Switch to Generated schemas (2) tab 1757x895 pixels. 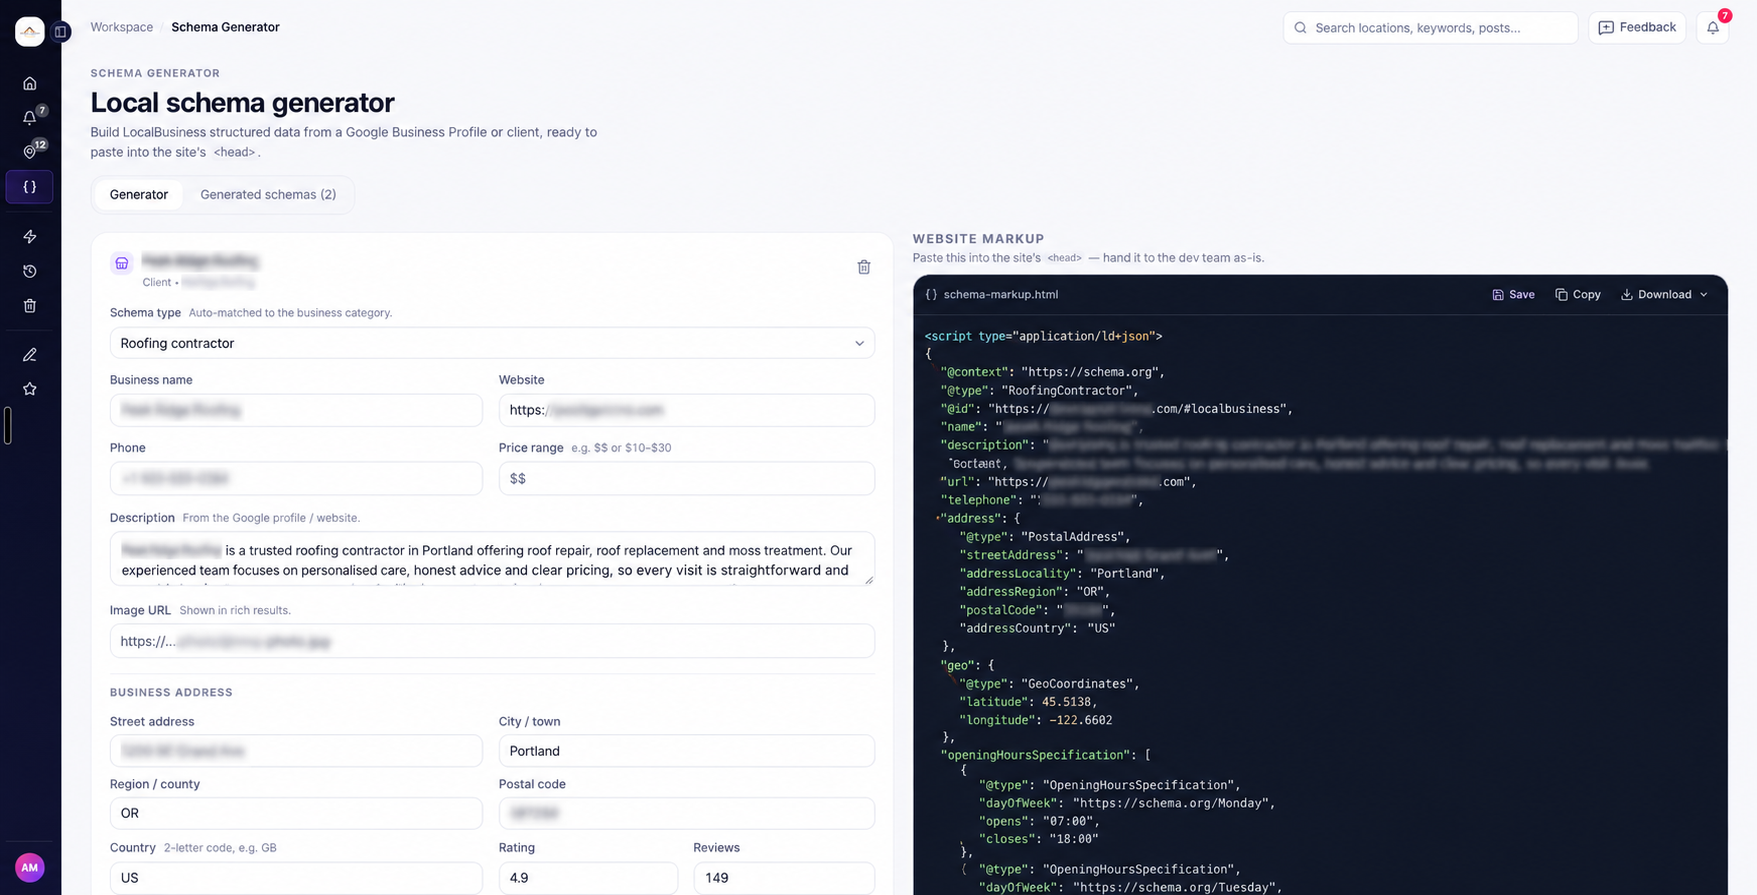point(268,195)
